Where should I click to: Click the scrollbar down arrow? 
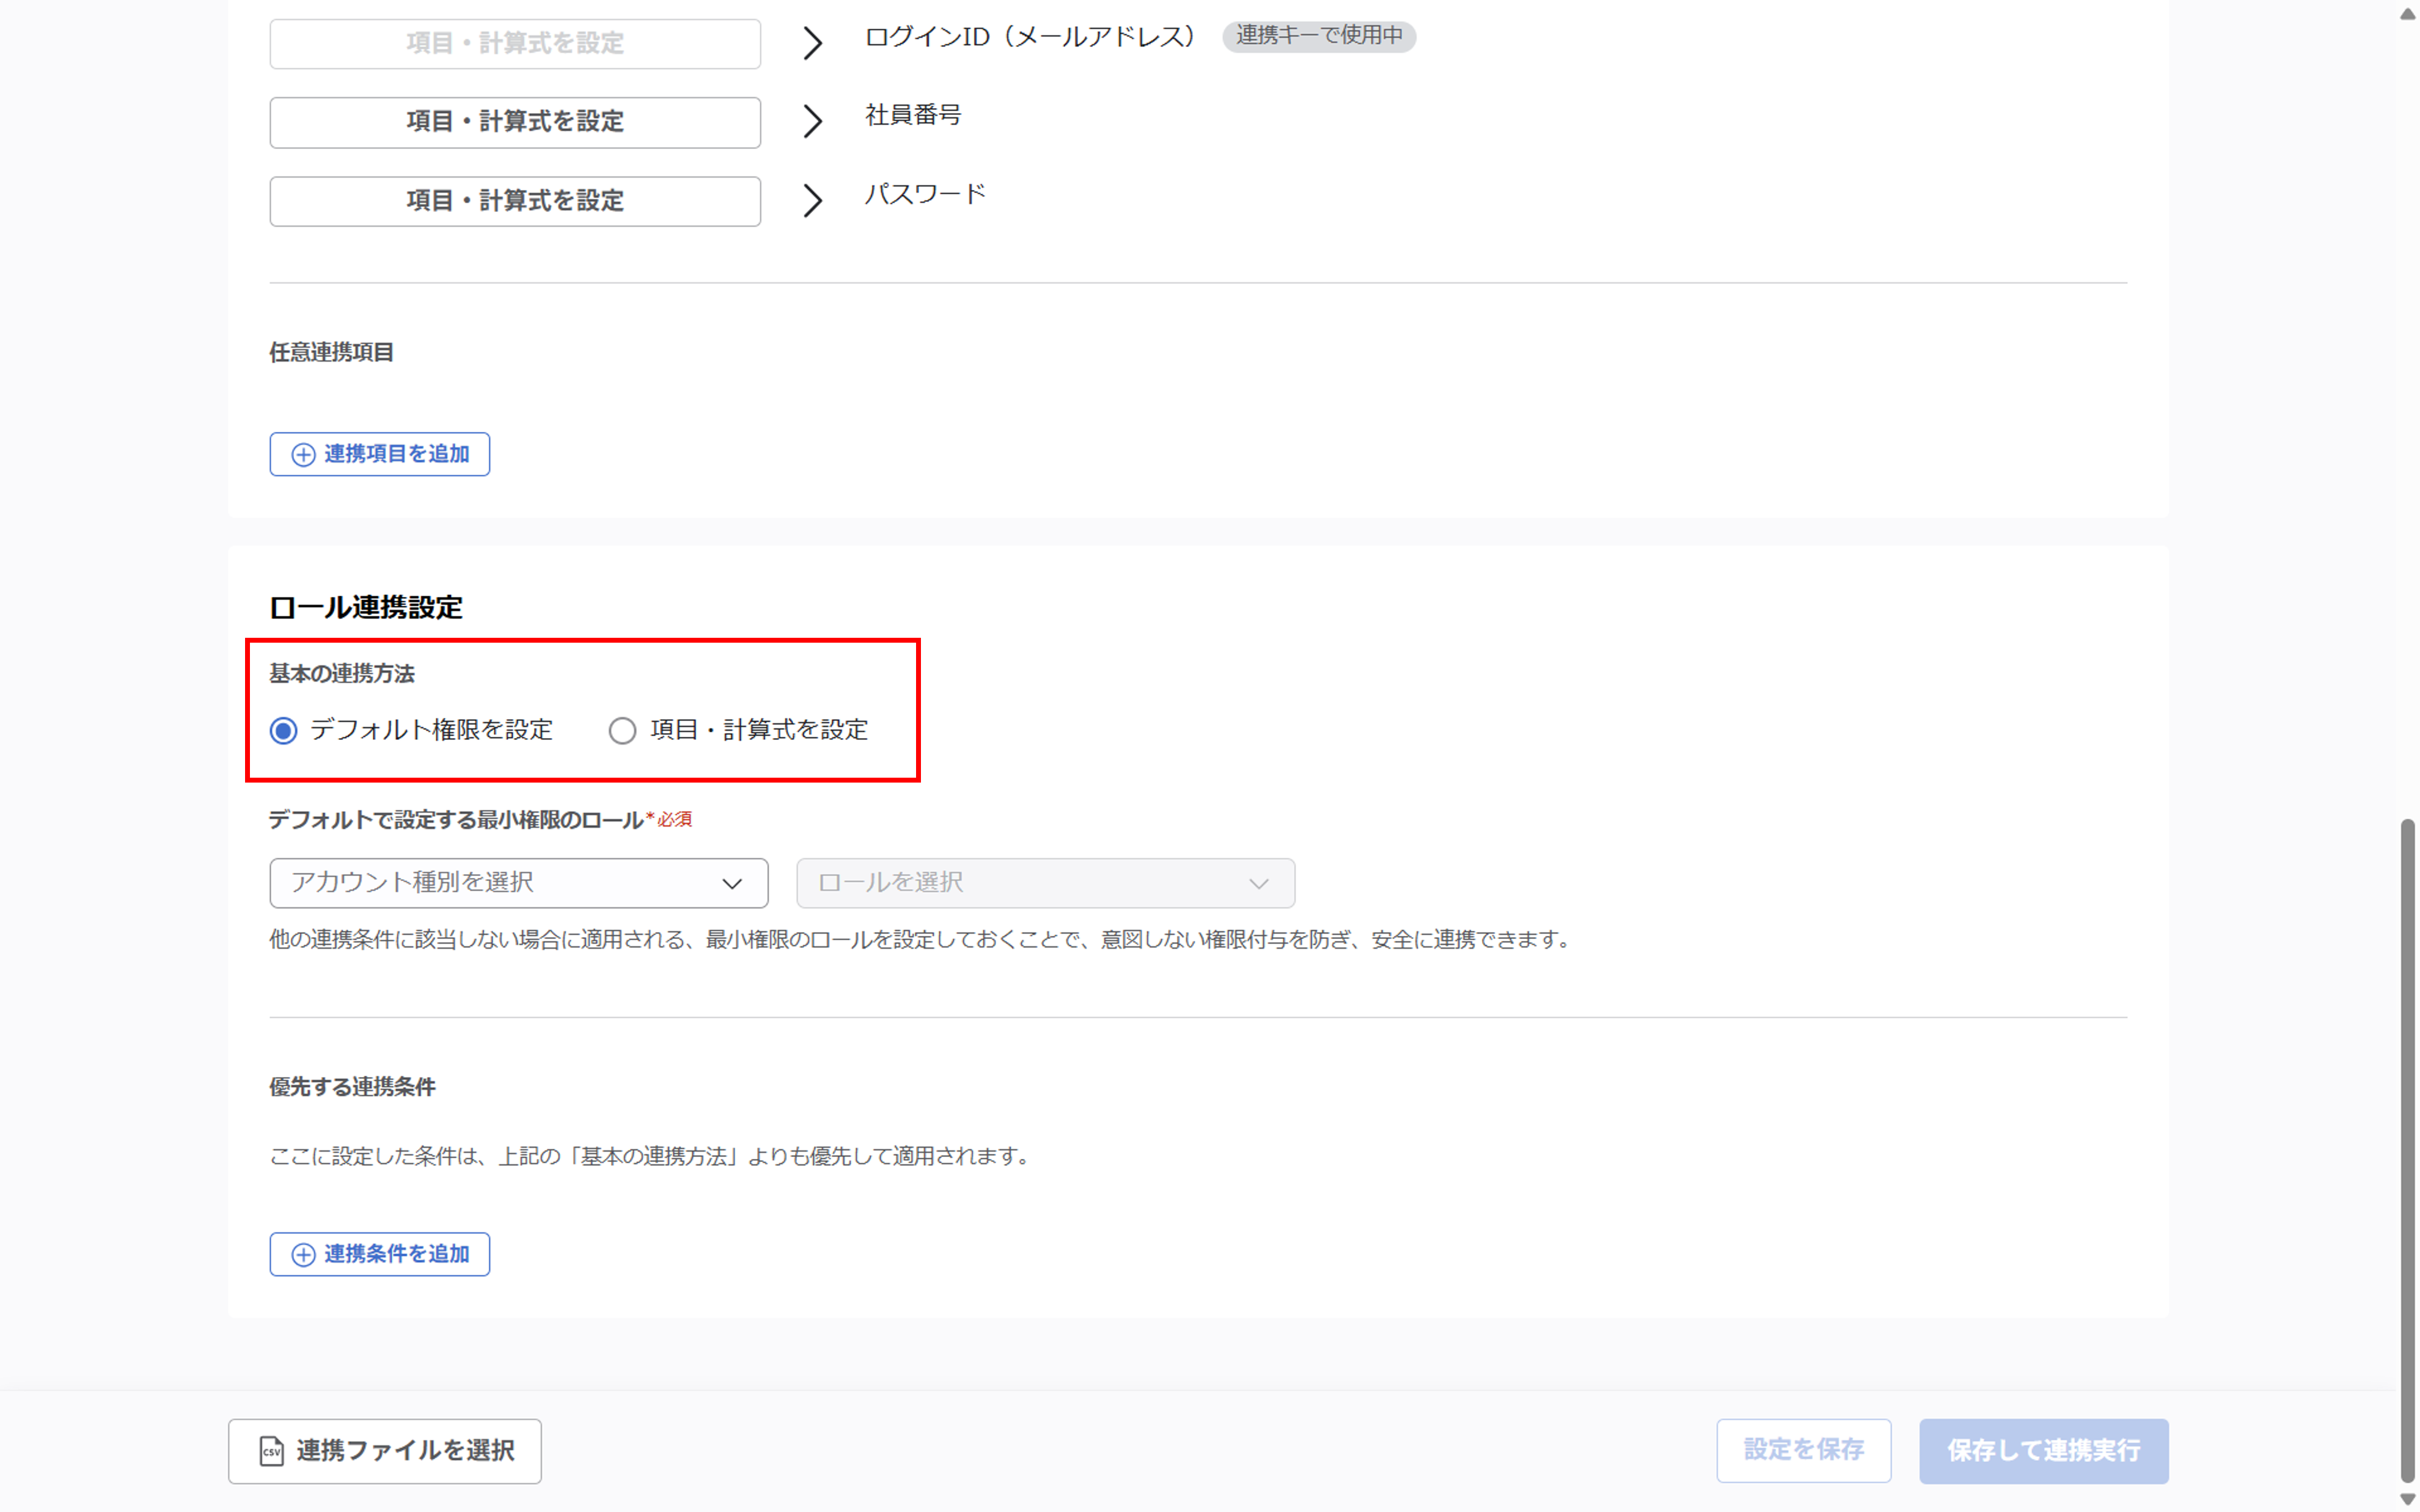(2407, 1499)
